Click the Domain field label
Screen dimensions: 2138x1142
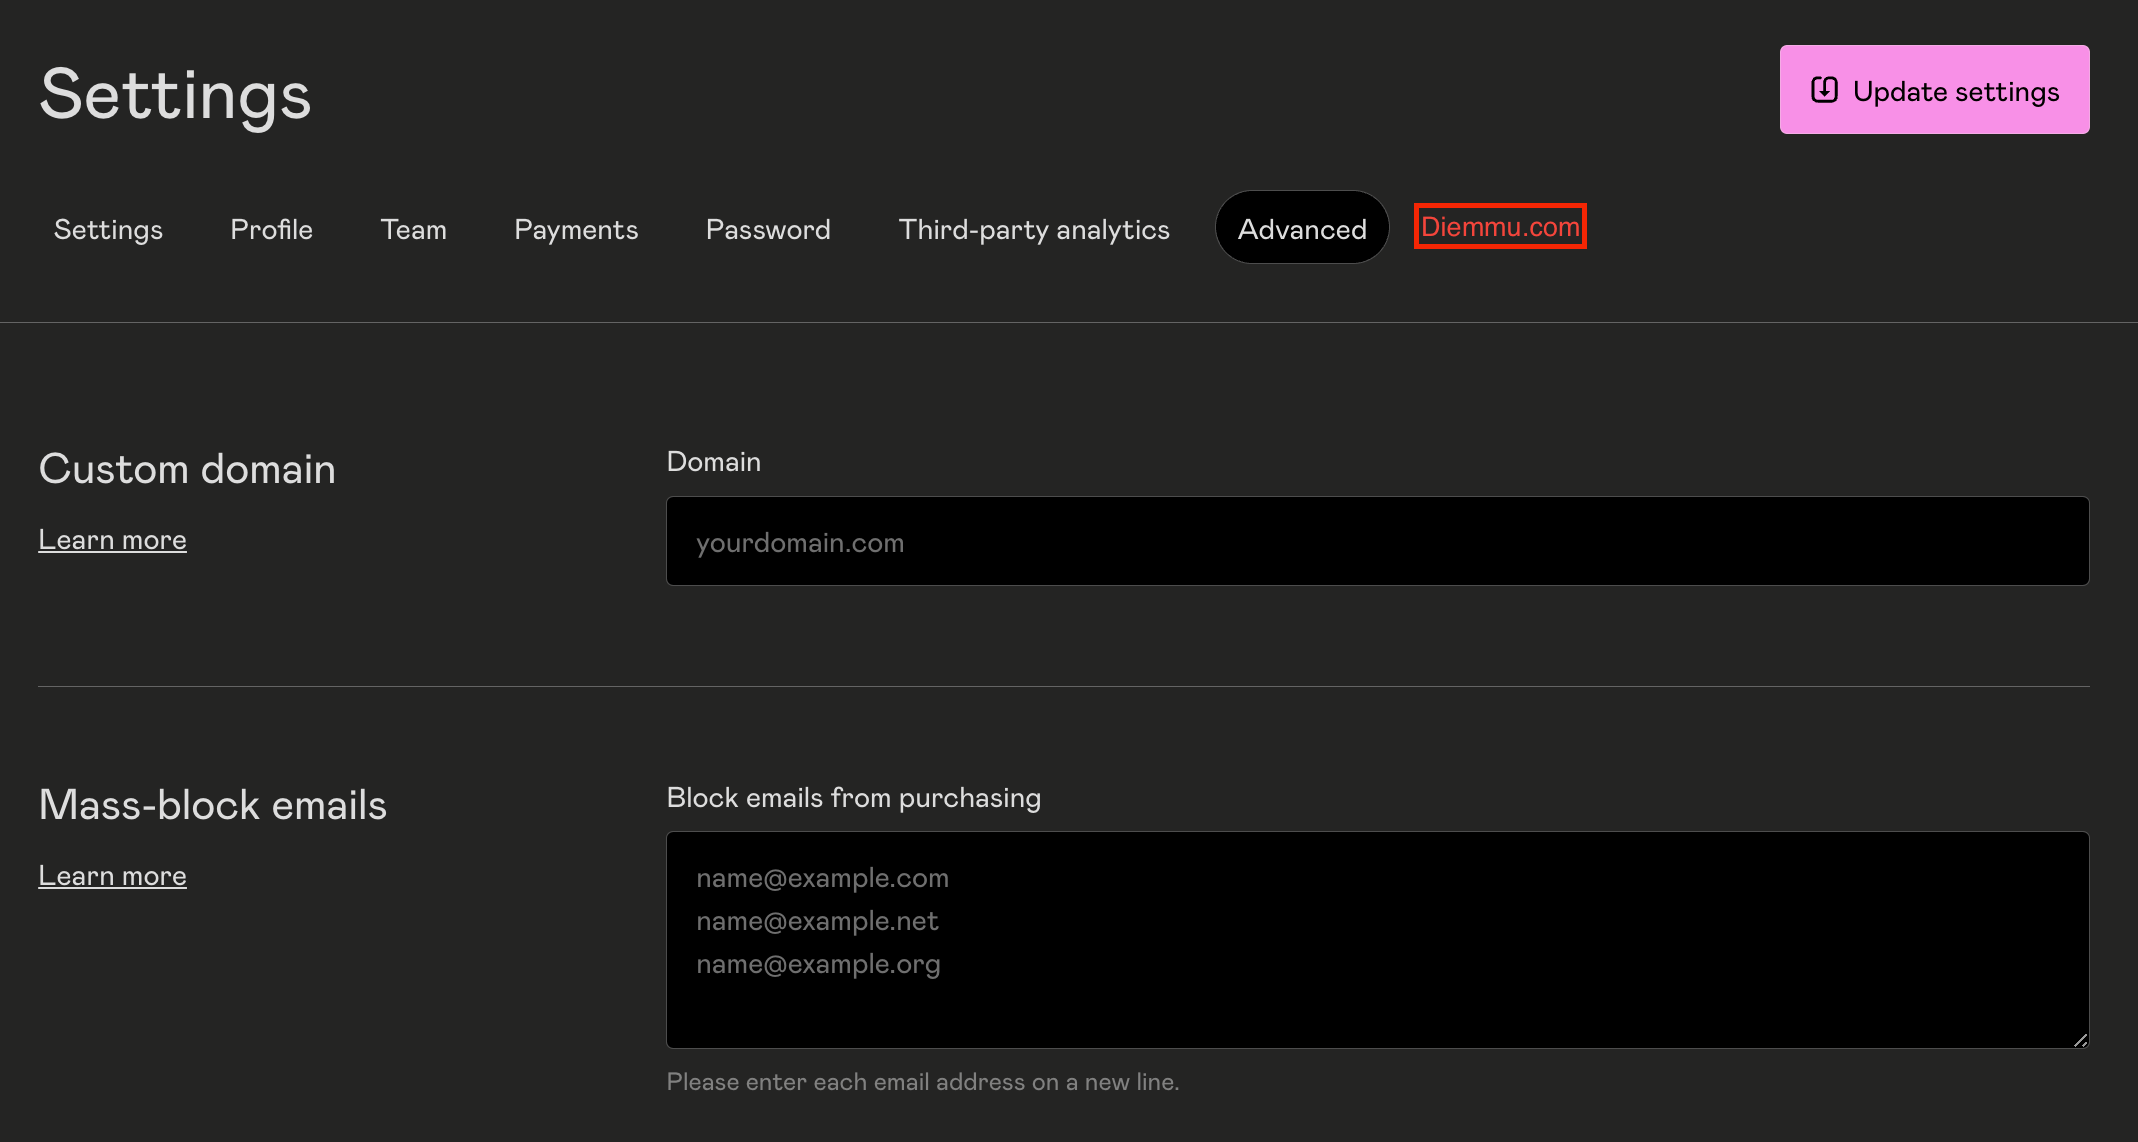click(x=713, y=461)
